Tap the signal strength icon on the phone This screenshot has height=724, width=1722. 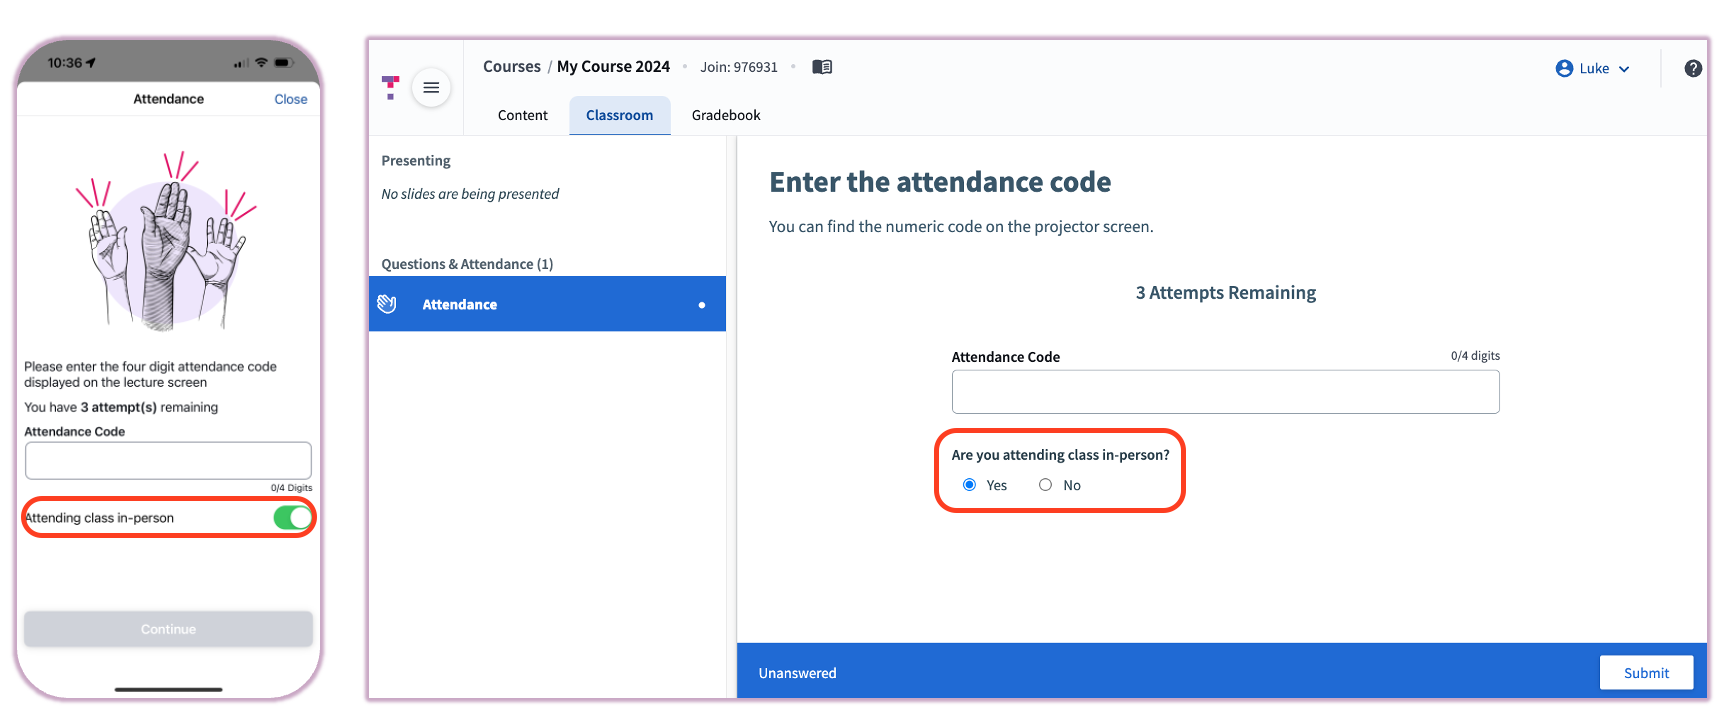pos(243,62)
